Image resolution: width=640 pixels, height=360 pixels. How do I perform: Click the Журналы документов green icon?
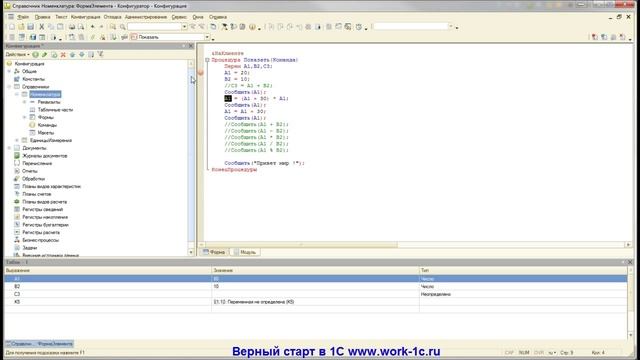coord(17,156)
